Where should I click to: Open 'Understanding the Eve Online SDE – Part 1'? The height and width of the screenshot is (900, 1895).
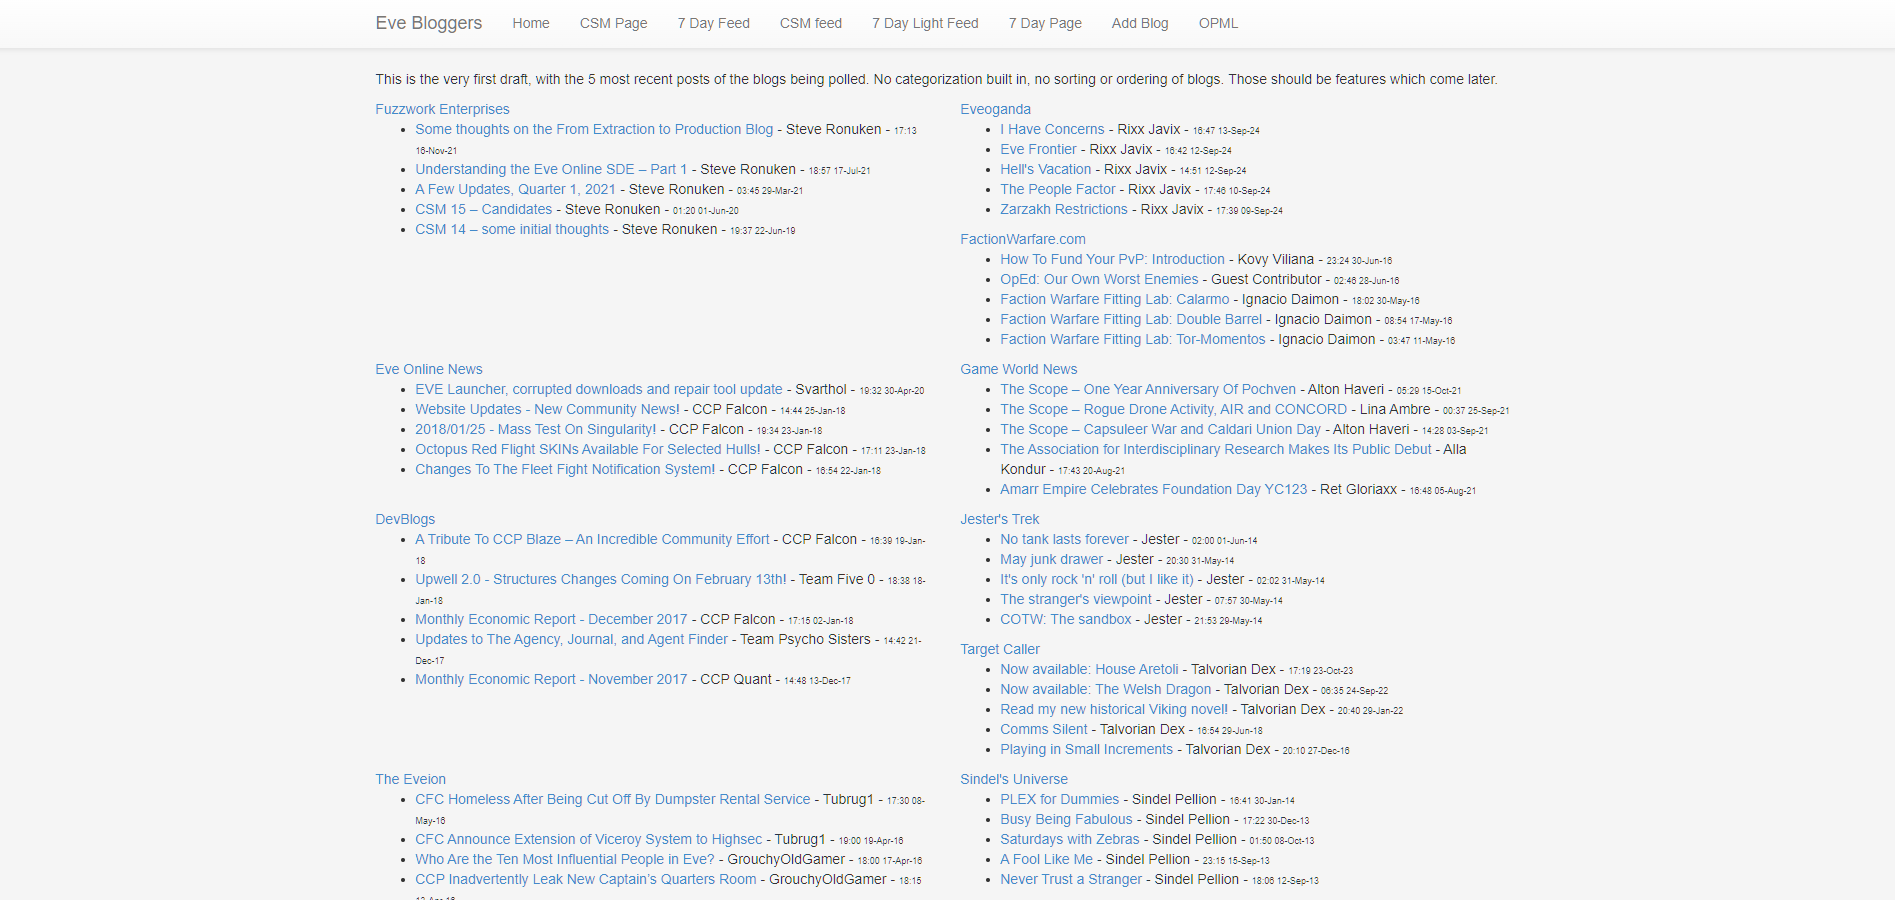point(551,169)
